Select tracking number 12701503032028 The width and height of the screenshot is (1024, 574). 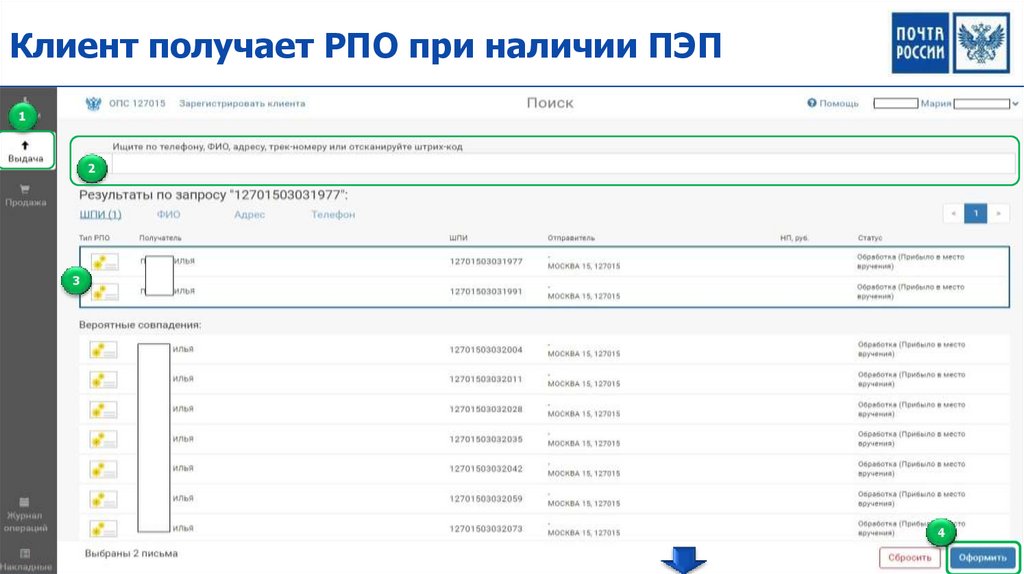[486, 409]
